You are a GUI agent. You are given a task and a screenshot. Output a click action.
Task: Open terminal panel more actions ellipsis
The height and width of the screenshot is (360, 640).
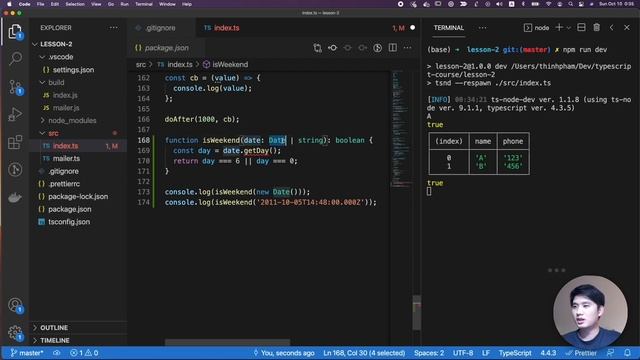point(482,28)
